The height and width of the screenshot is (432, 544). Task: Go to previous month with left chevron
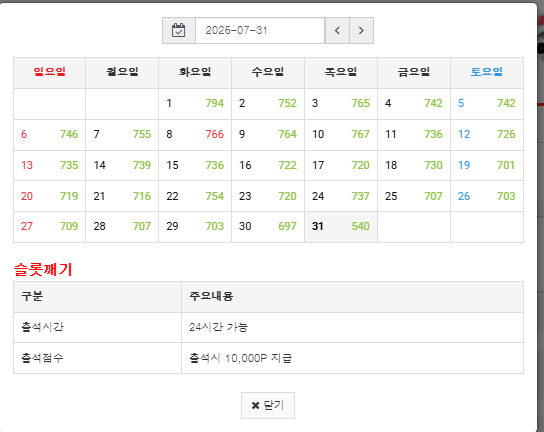[x=337, y=31]
